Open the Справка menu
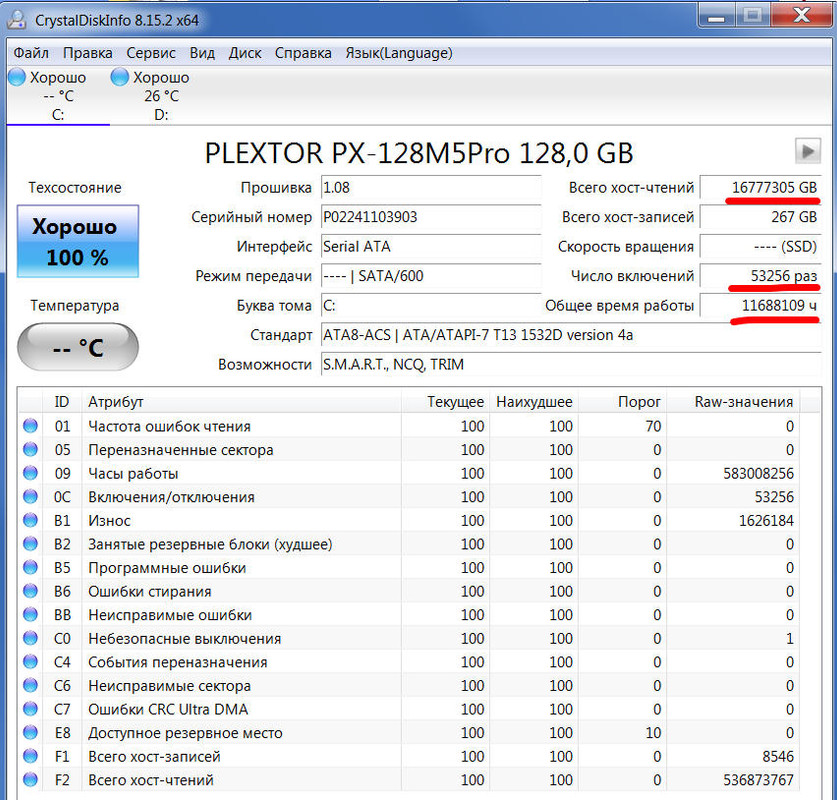 click(303, 53)
